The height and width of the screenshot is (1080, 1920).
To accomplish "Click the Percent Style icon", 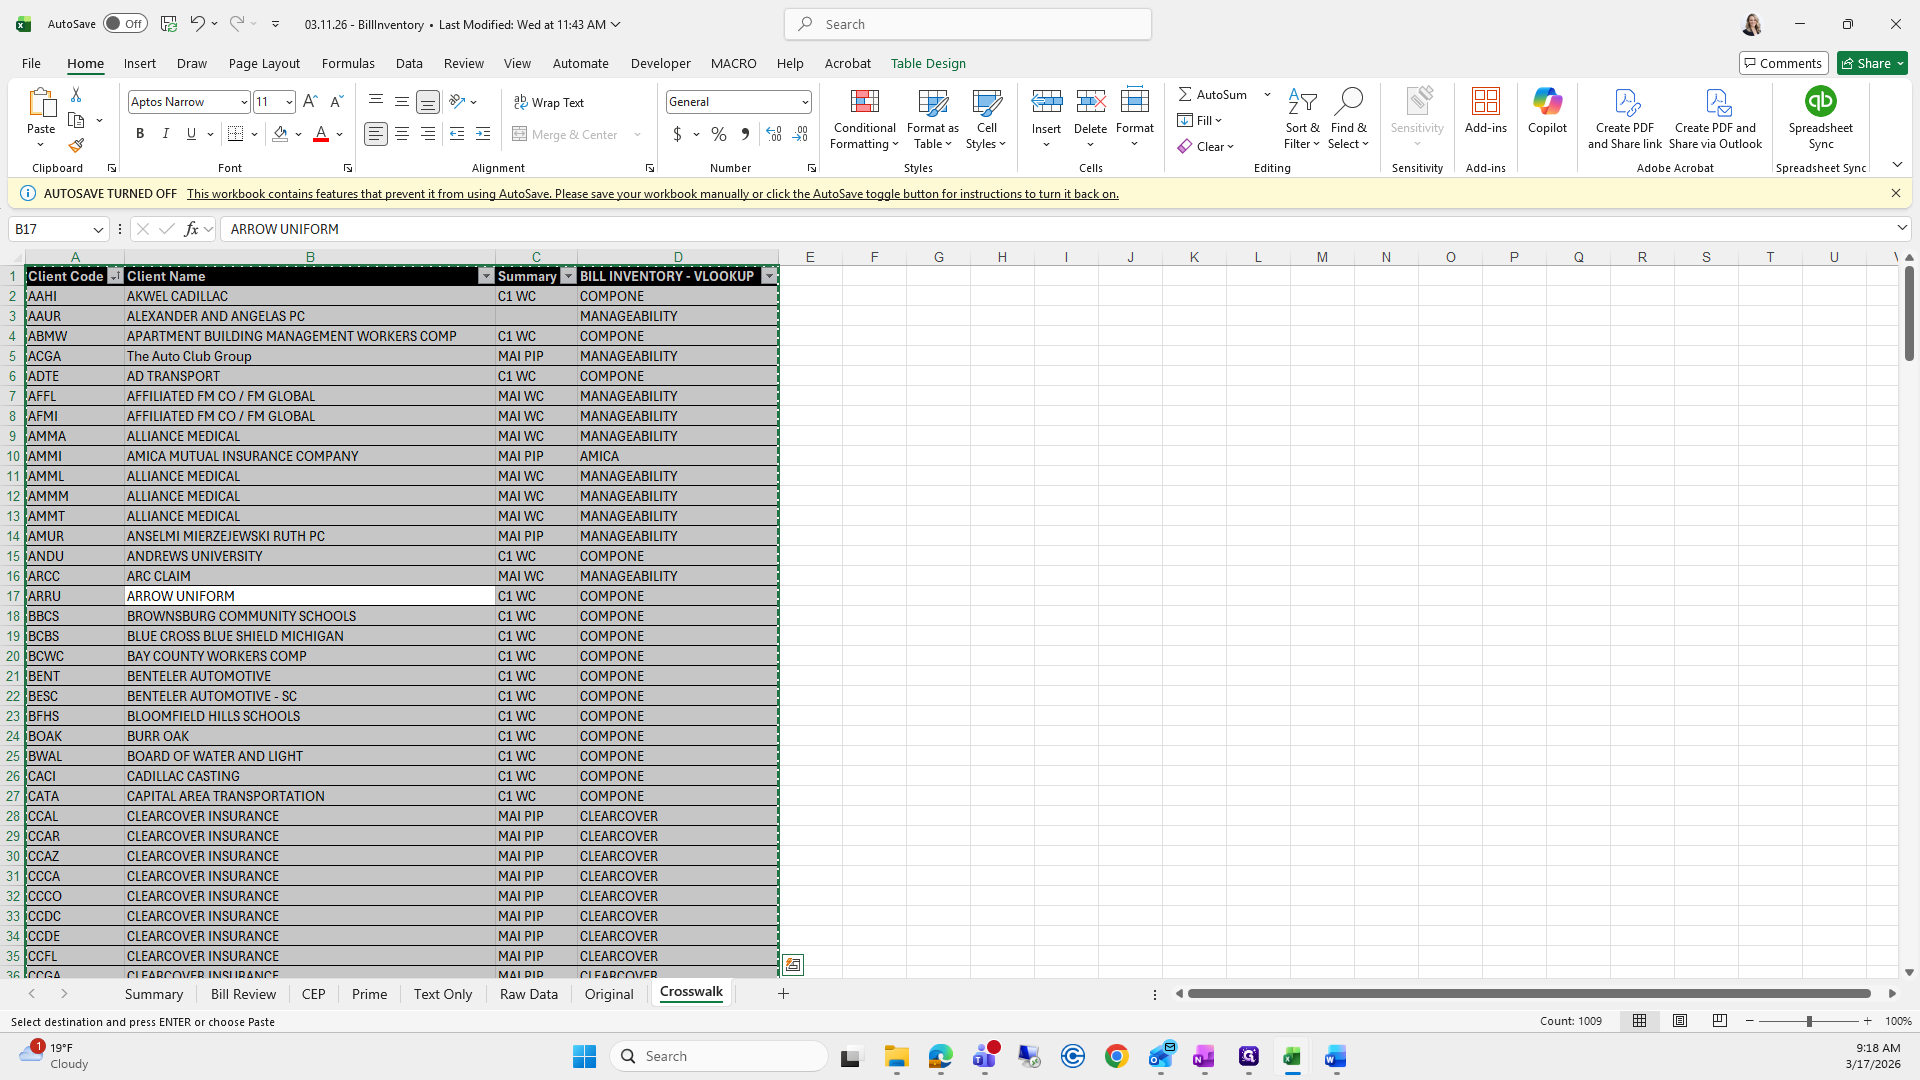I will point(718,134).
